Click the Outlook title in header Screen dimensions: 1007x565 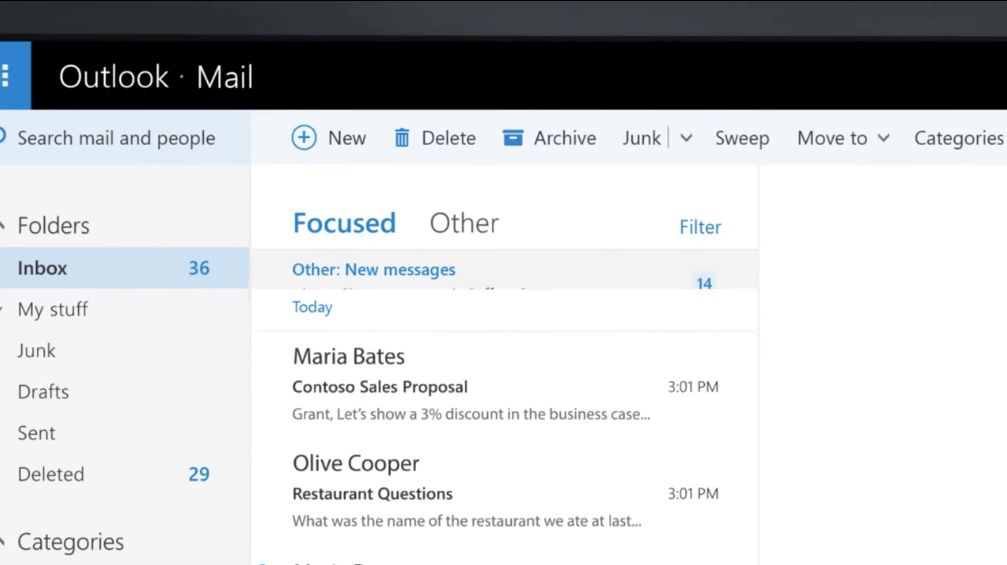[114, 77]
